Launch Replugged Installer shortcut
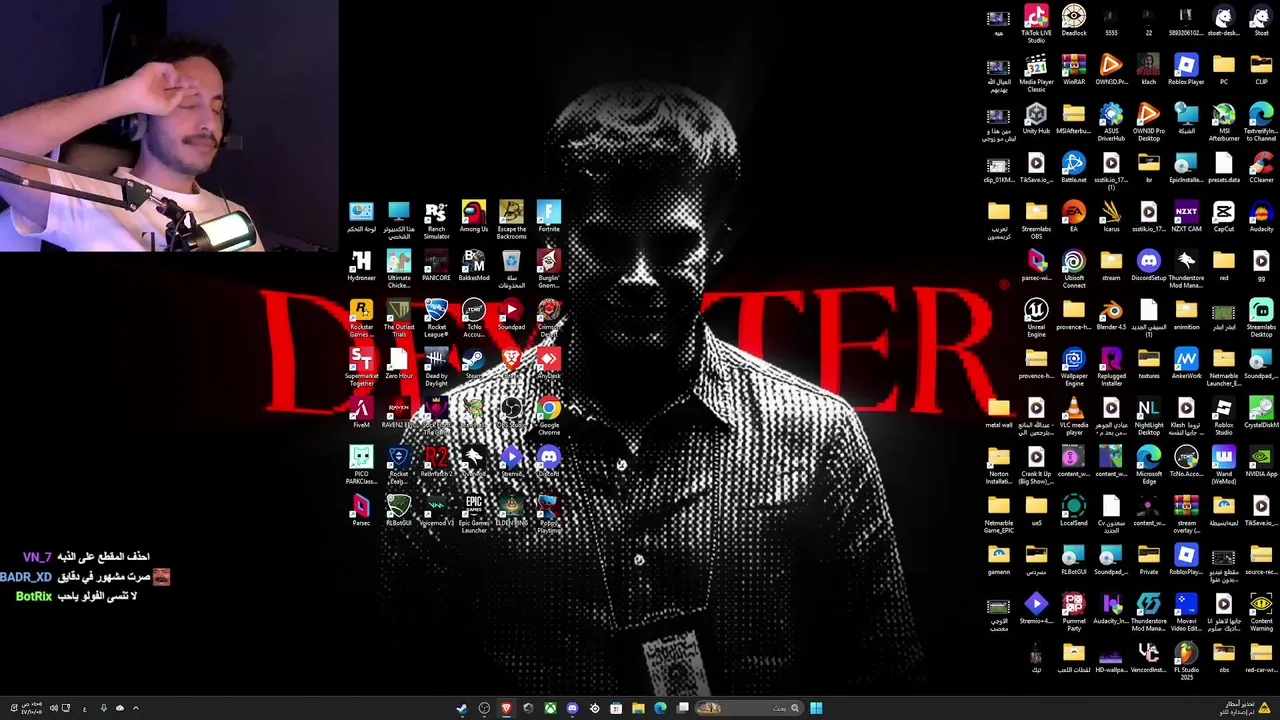1280x720 pixels. click(x=1111, y=367)
